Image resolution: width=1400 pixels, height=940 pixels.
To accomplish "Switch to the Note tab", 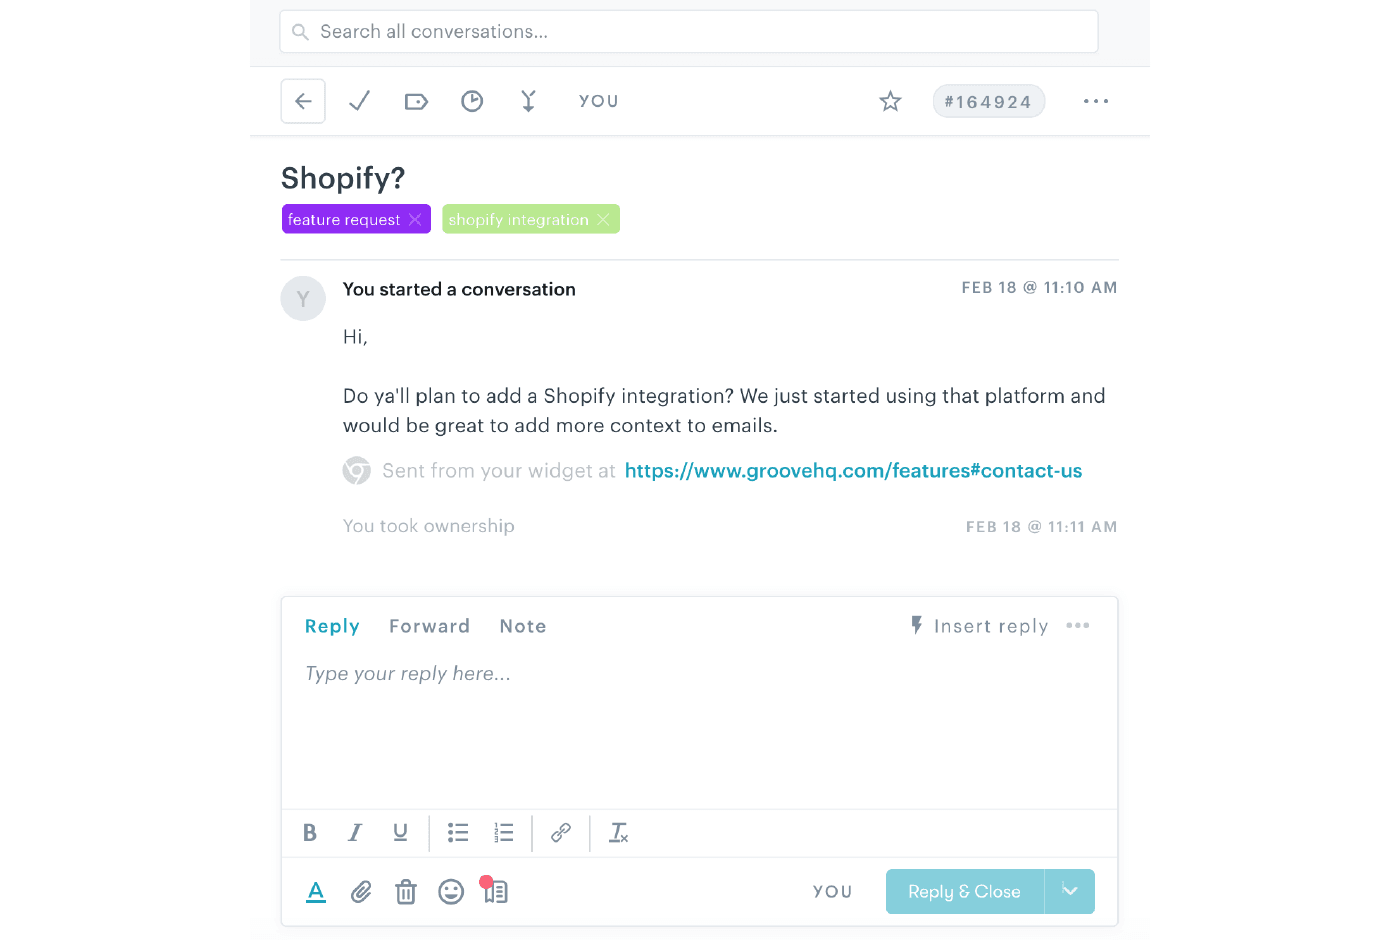I will [x=523, y=626].
